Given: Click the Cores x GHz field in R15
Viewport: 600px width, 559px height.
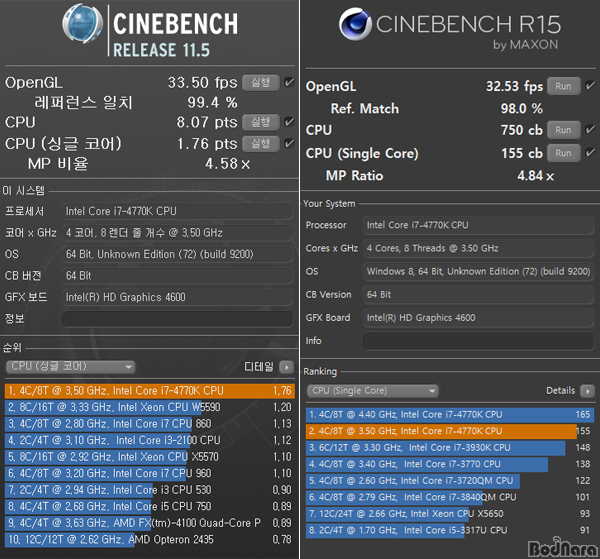Looking at the screenshot, I should (478, 248).
